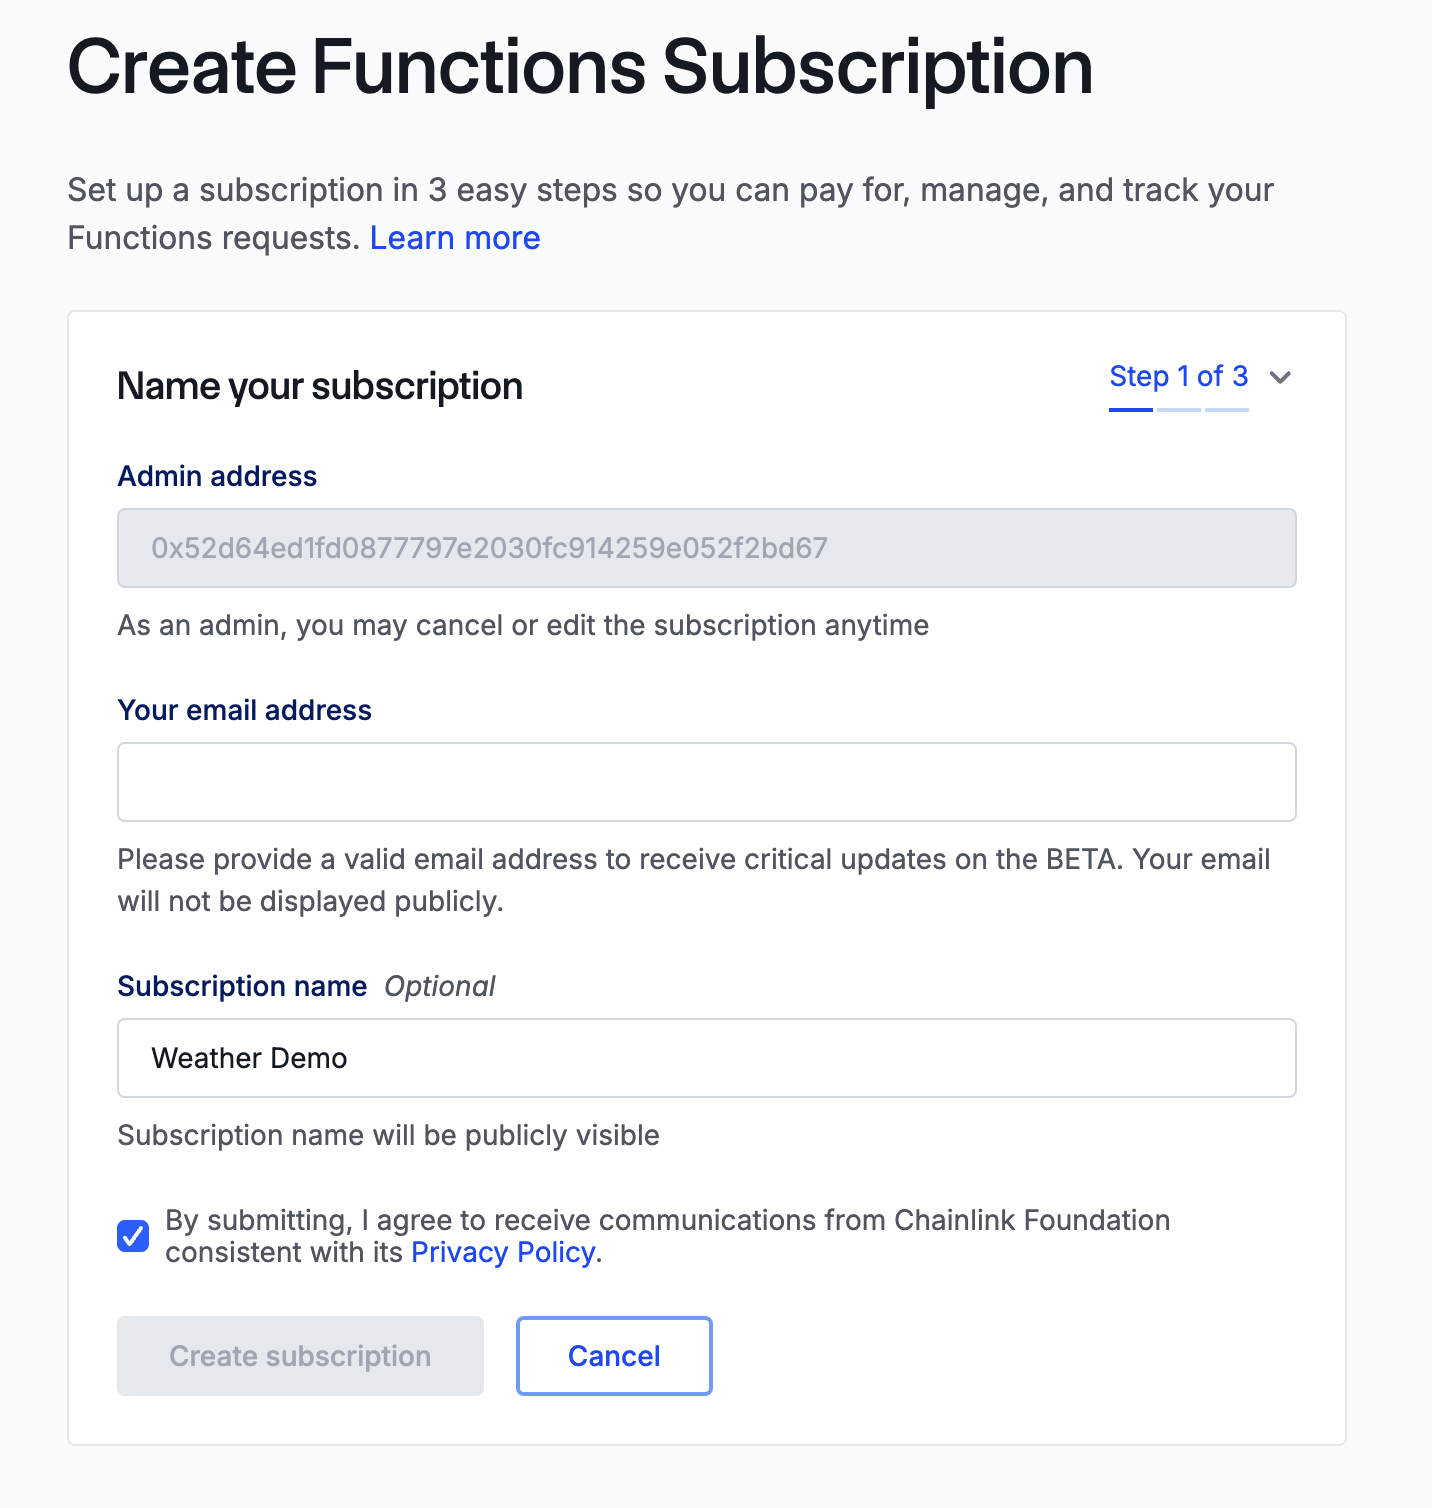The height and width of the screenshot is (1508, 1432).
Task: Click the Admin address label
Action: (x=217, y=476)
